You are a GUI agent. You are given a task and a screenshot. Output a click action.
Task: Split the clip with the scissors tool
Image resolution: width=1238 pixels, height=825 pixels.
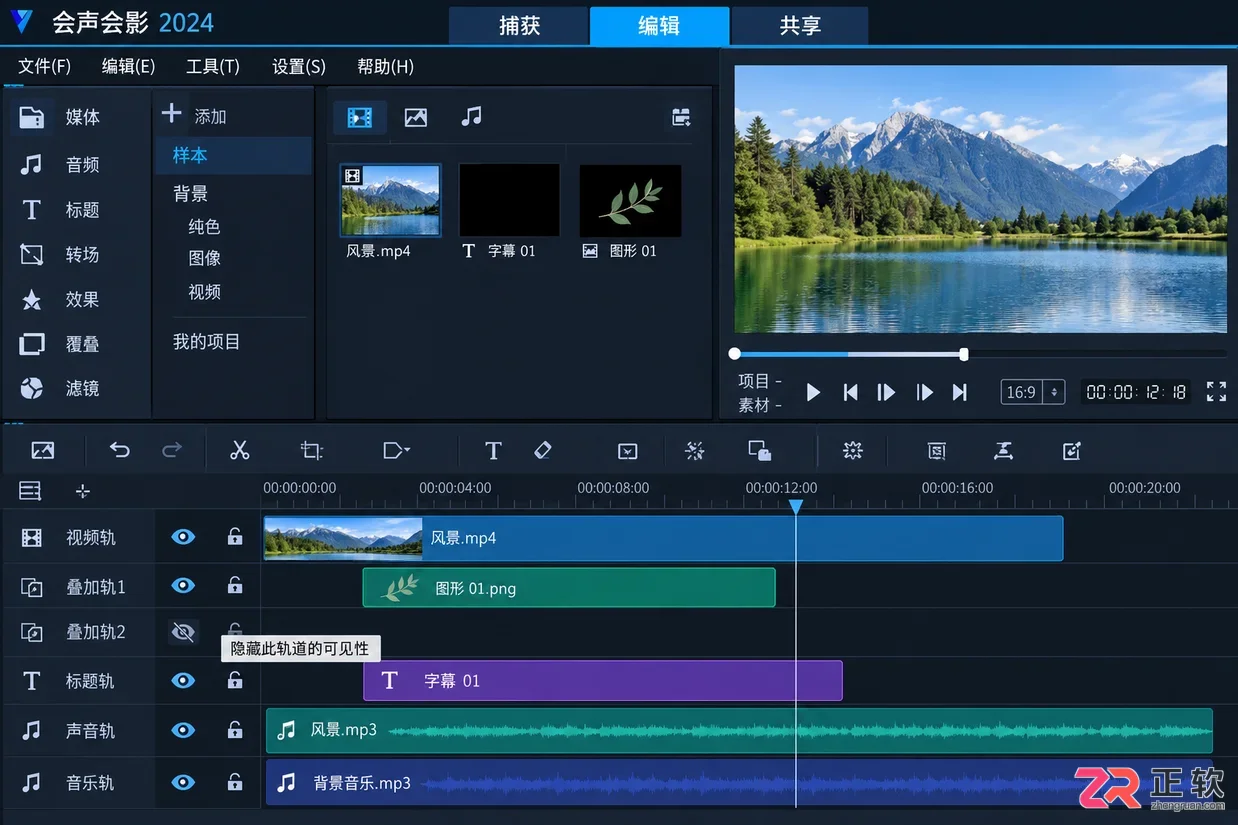tap(239, 451)
